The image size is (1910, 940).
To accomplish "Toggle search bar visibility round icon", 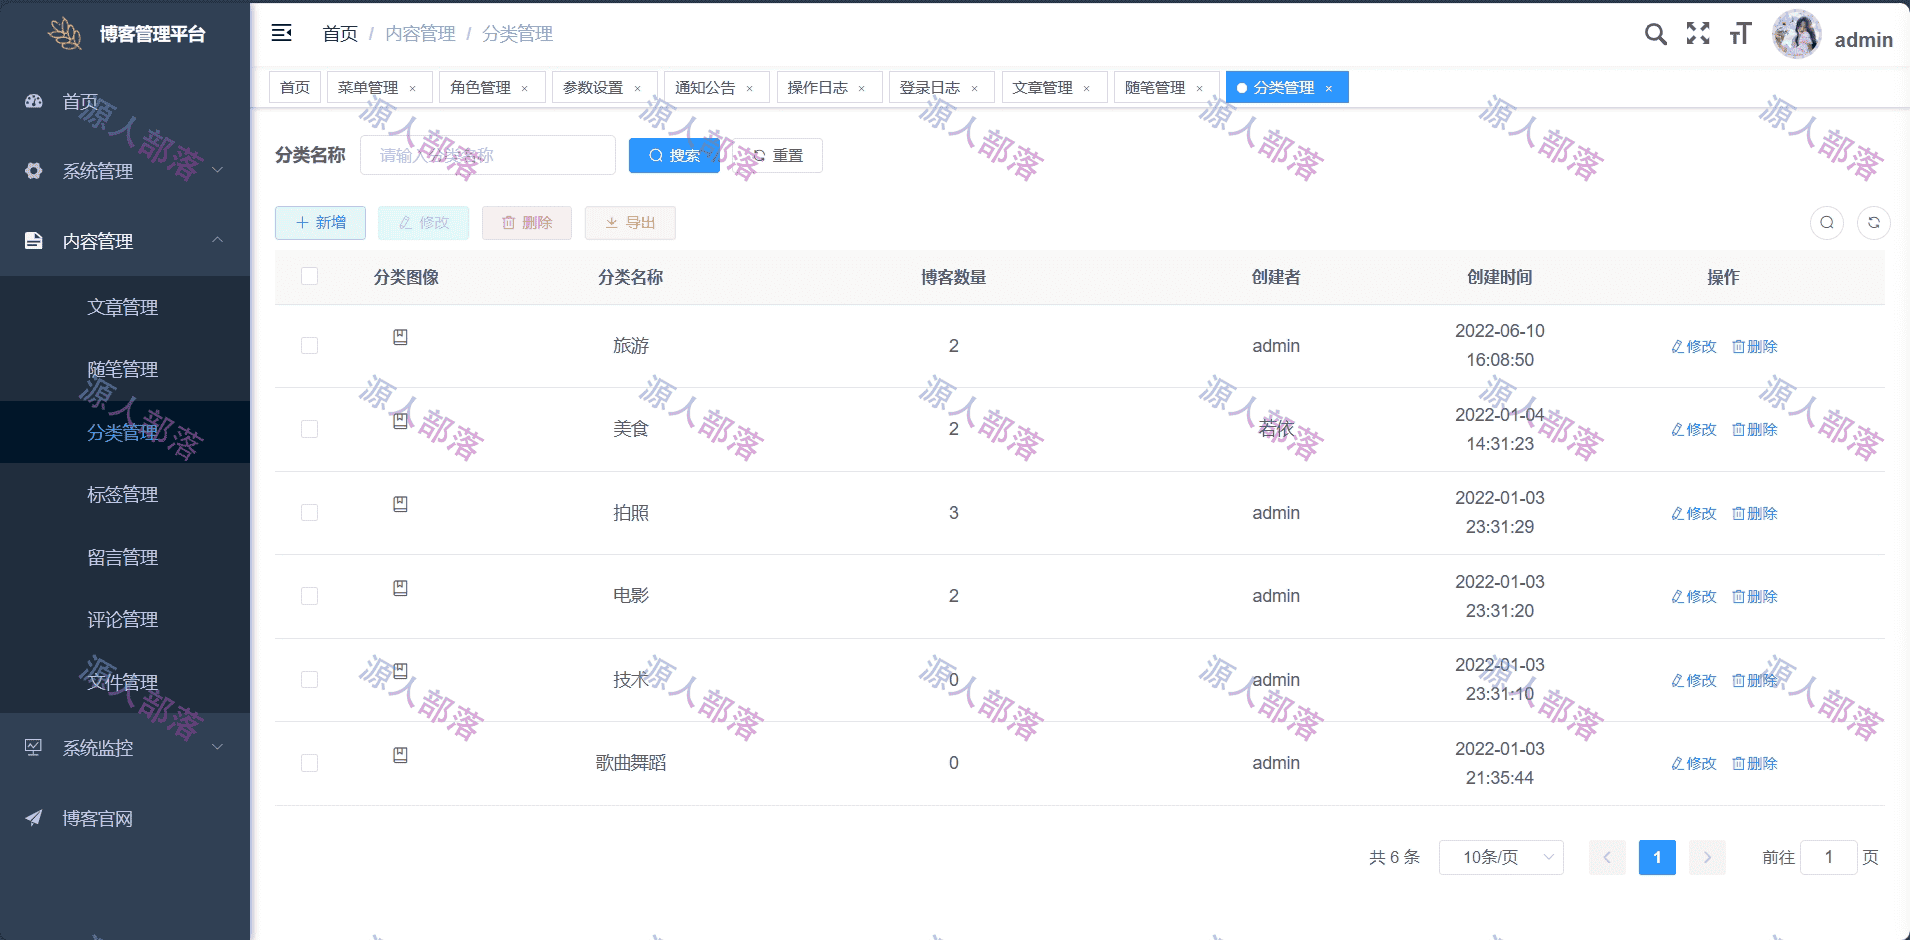I will 1827,222.
